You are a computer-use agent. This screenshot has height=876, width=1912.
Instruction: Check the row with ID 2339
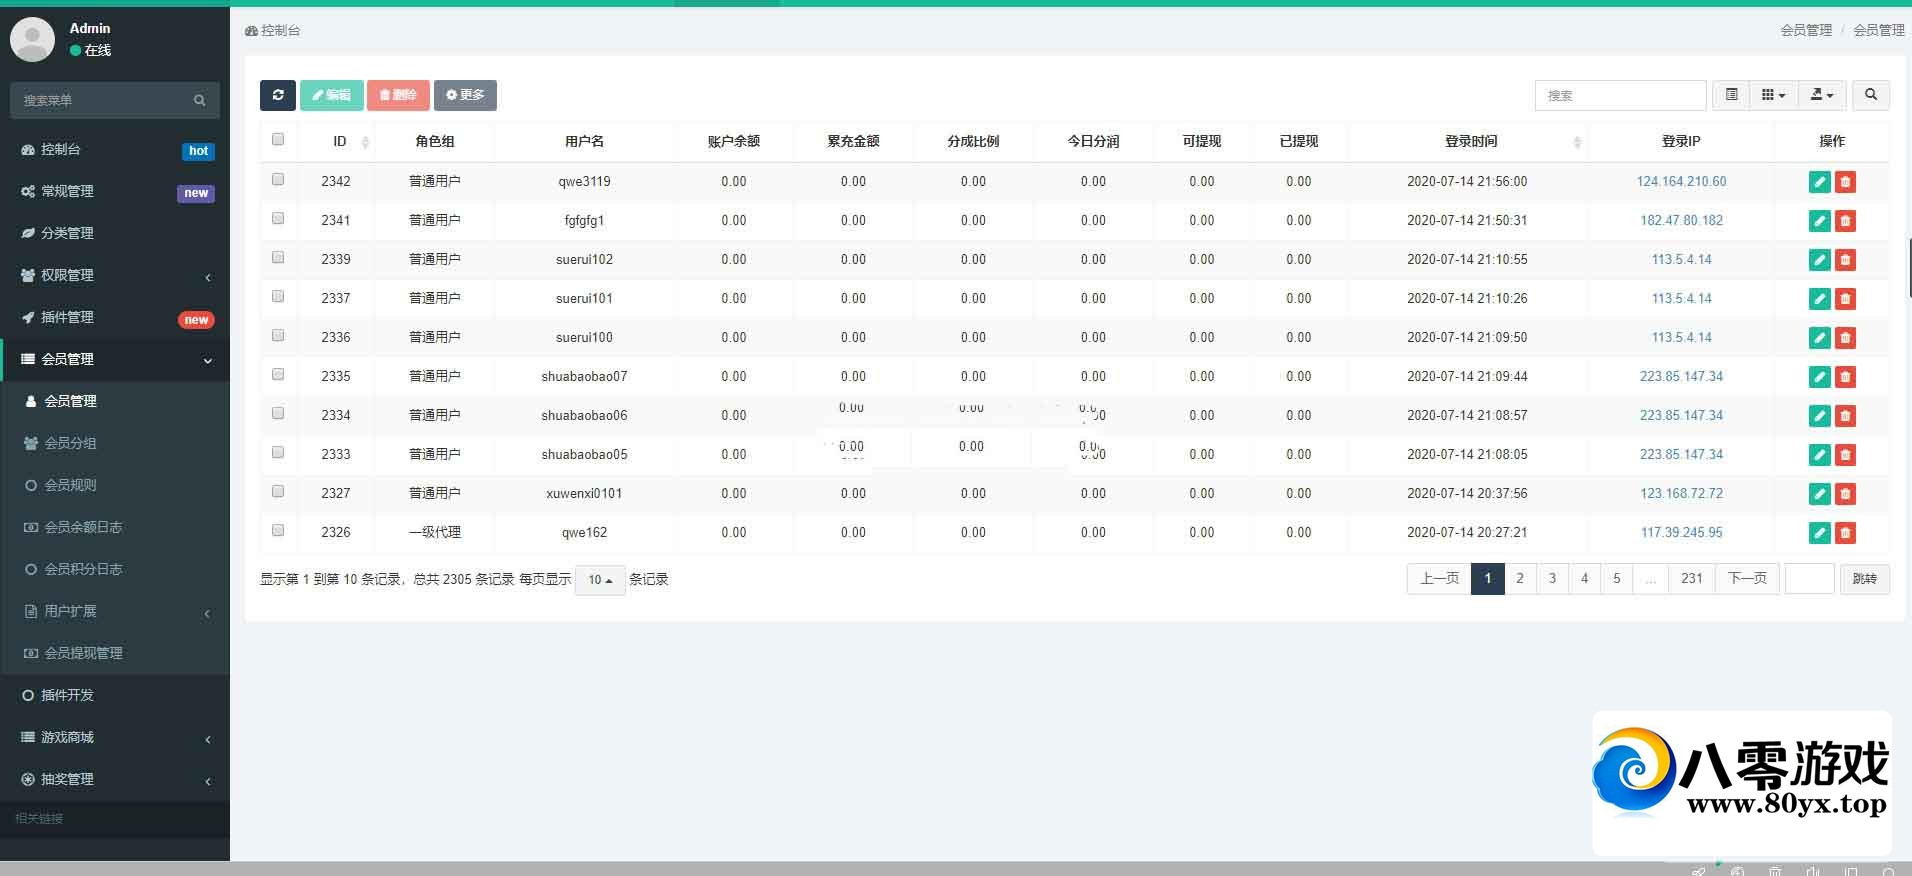[278, 258]
